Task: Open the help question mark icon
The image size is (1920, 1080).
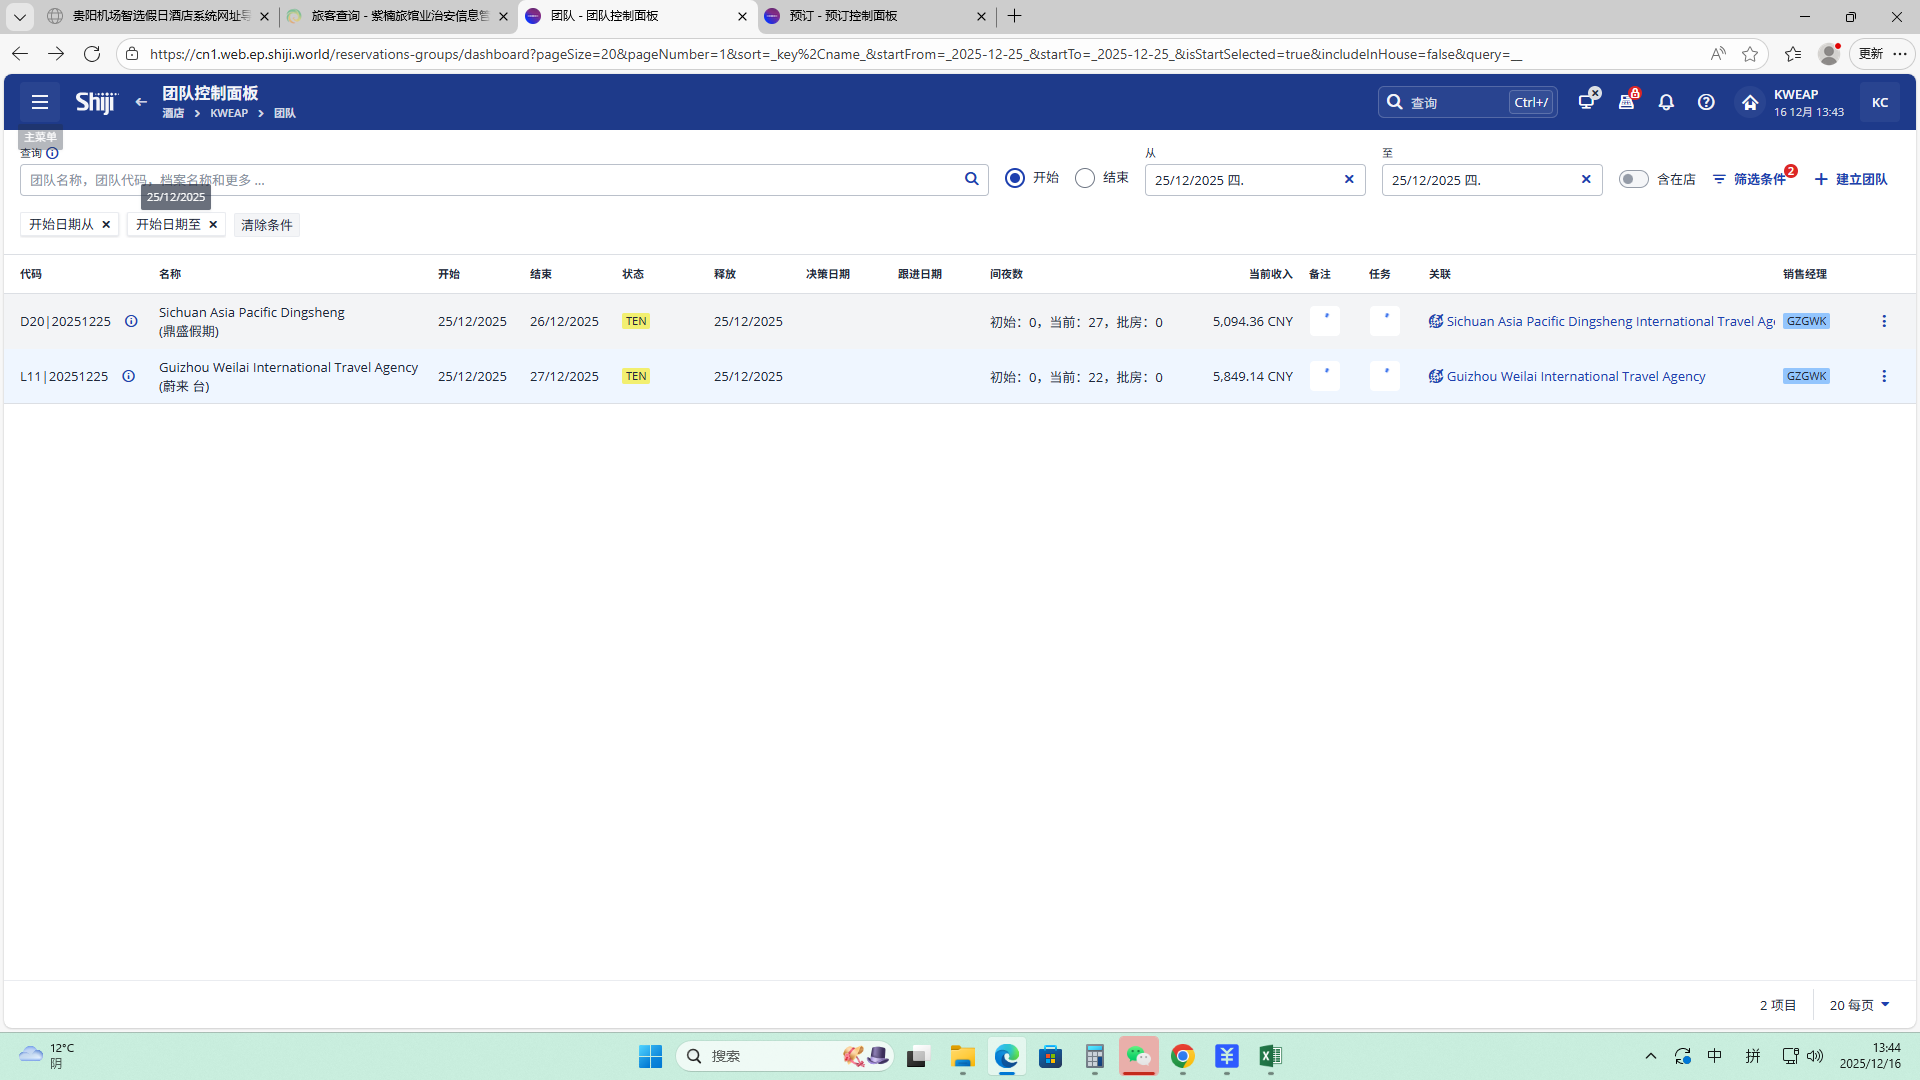Action: [1706, 102]
